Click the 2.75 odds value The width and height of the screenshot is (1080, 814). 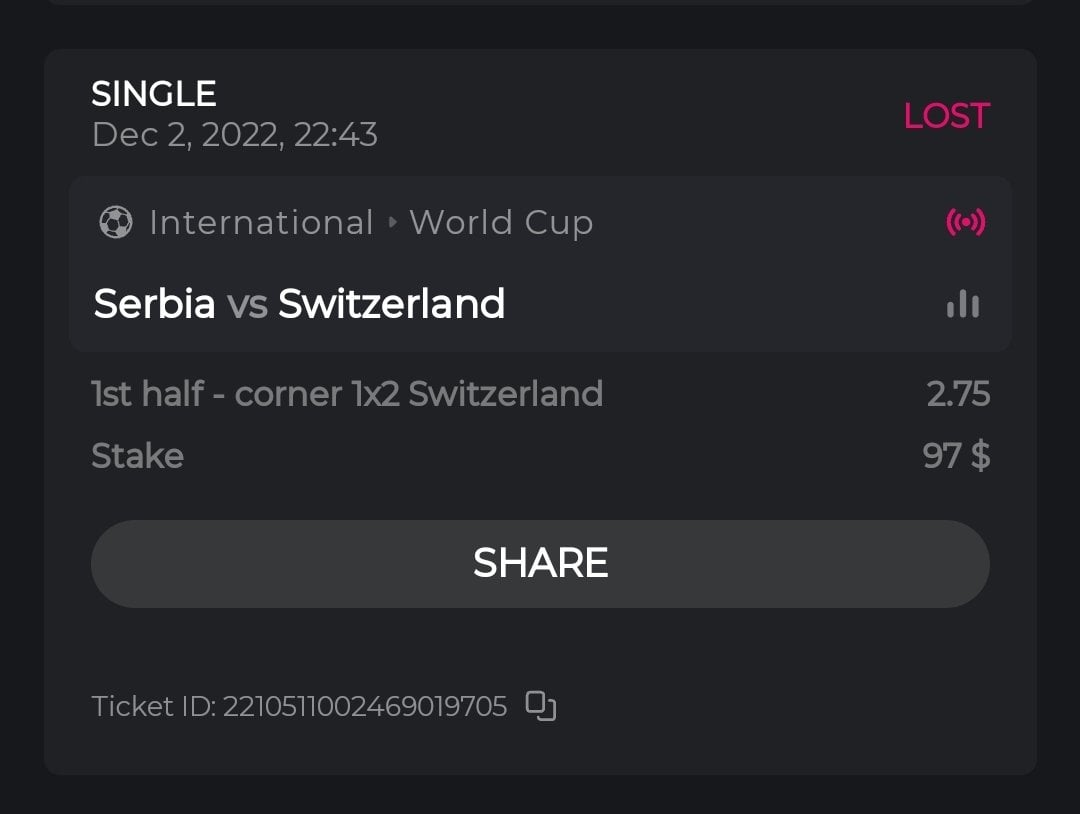(958, 394)
